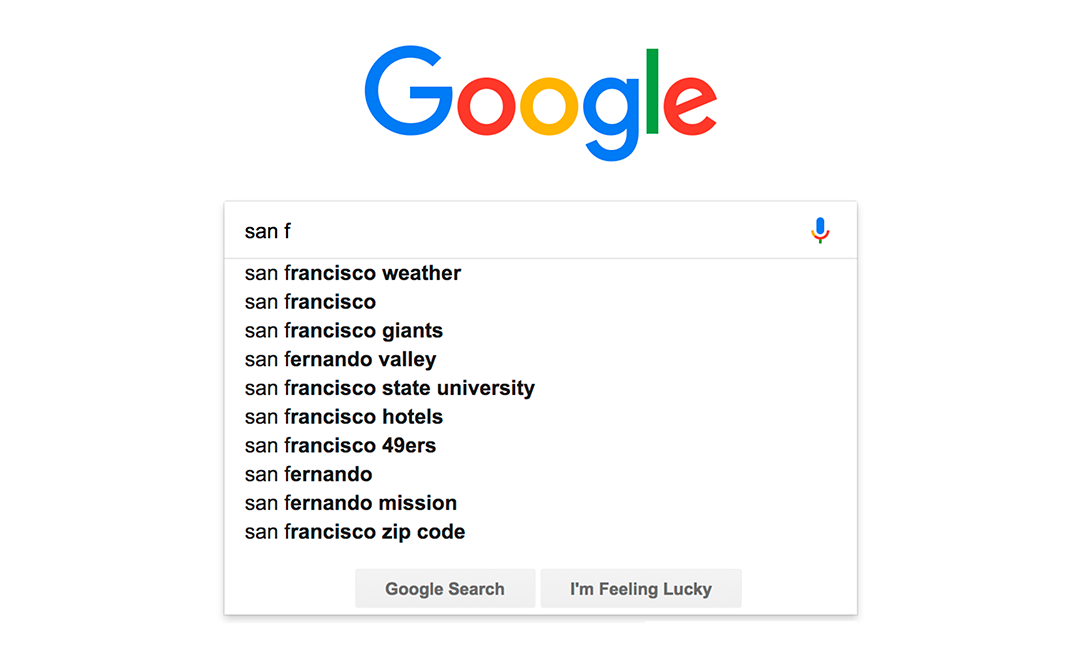Select the "san fernando valley" suggestion
The image size is (1080, 653).
point(340,359)
